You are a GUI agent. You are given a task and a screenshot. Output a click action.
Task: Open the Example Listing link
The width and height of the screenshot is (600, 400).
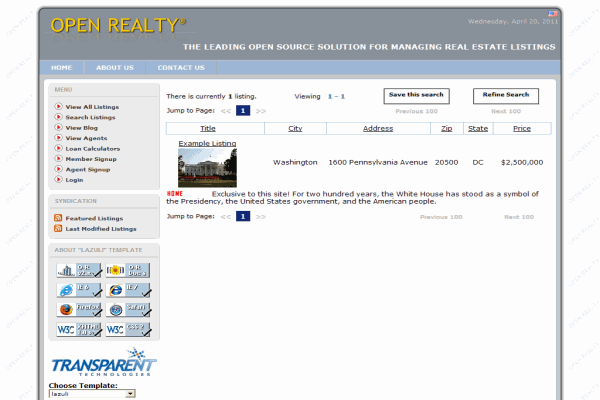207,143
